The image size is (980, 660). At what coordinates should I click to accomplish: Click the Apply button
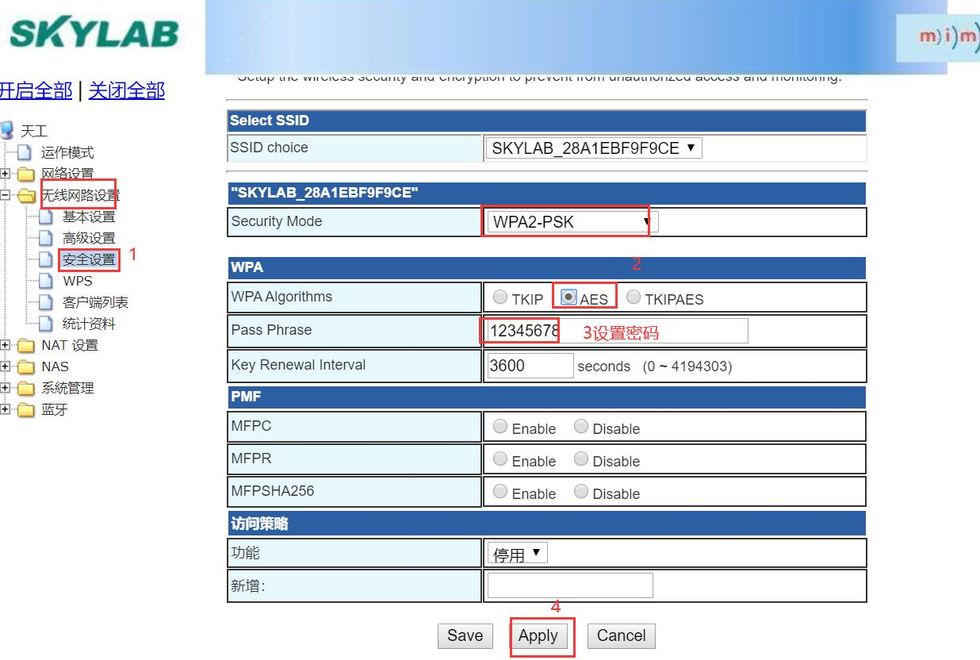[x=538, y=636]
